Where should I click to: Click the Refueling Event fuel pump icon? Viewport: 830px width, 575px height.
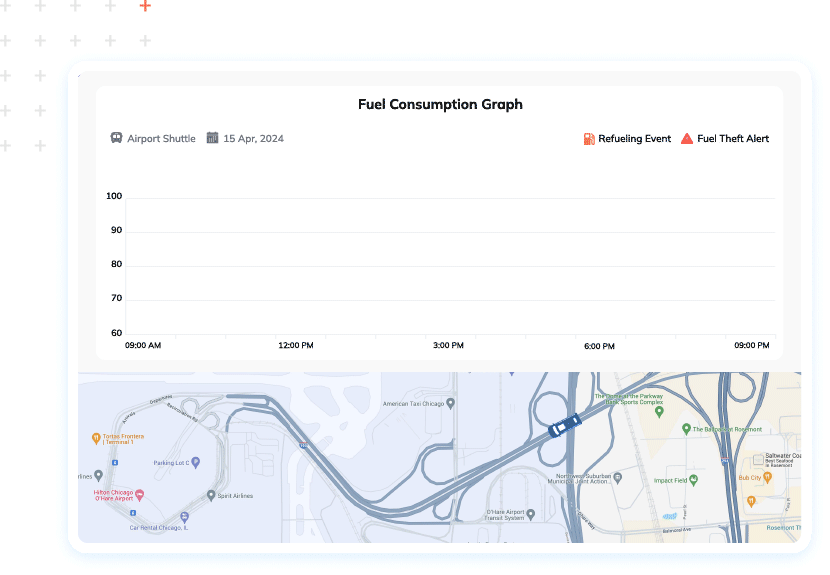(589, 139)
